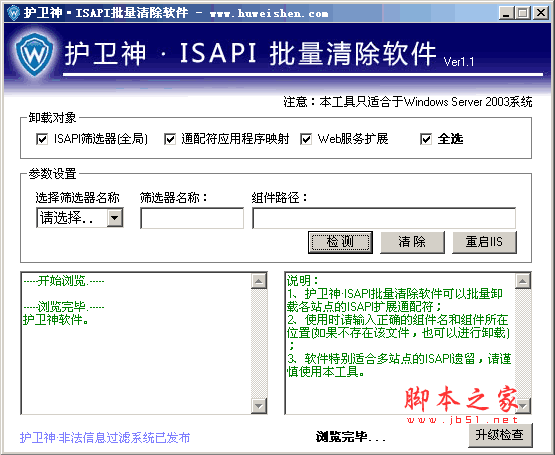This screenshot has height=455, width=555.
Task: Click up arrow of the 说明 panel scrollbar
Action: pos(523,281)
